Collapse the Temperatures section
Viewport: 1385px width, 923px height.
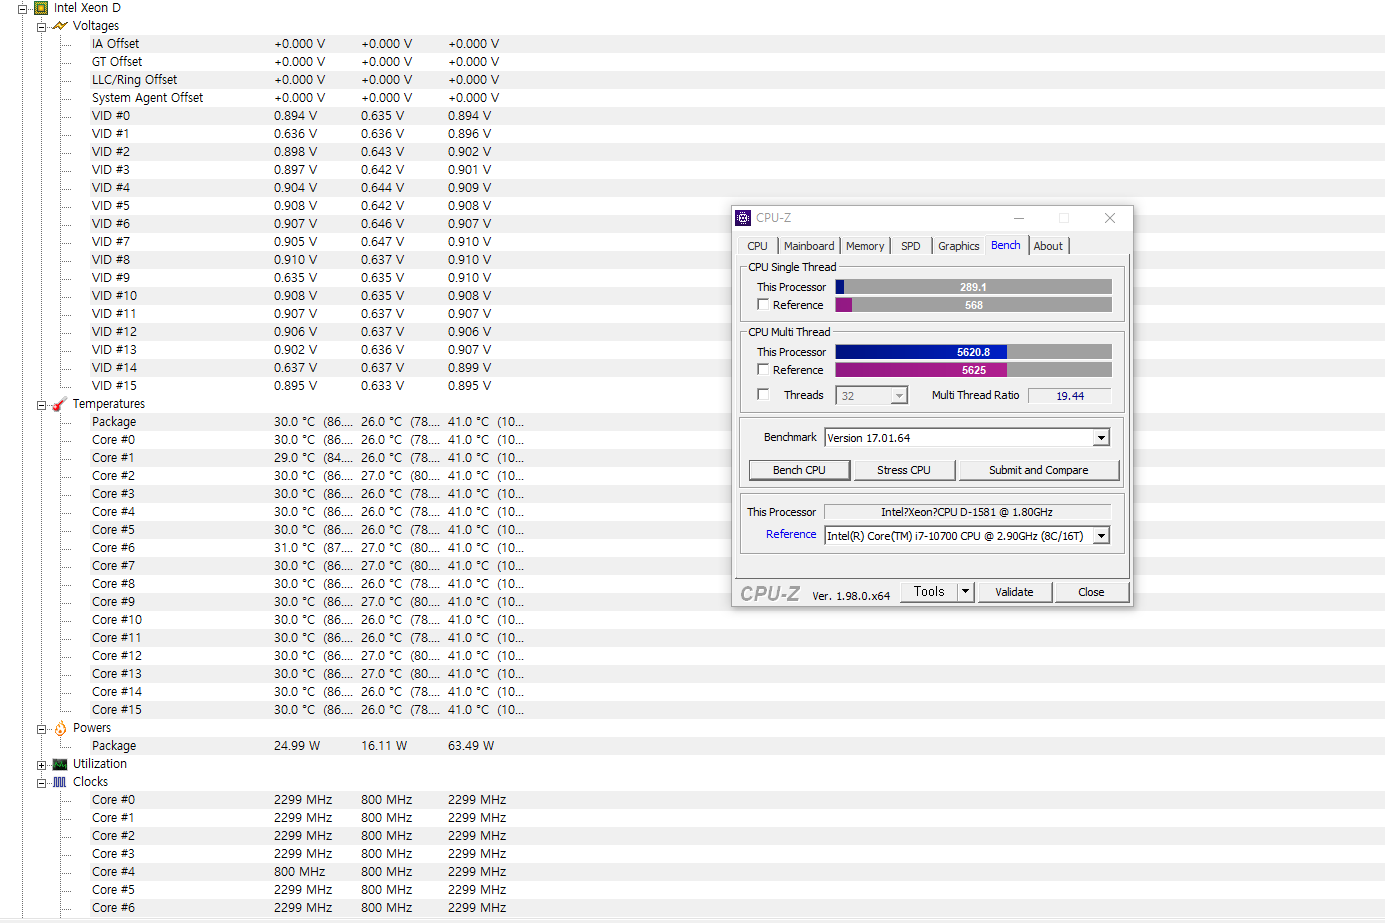coord(42,404)
